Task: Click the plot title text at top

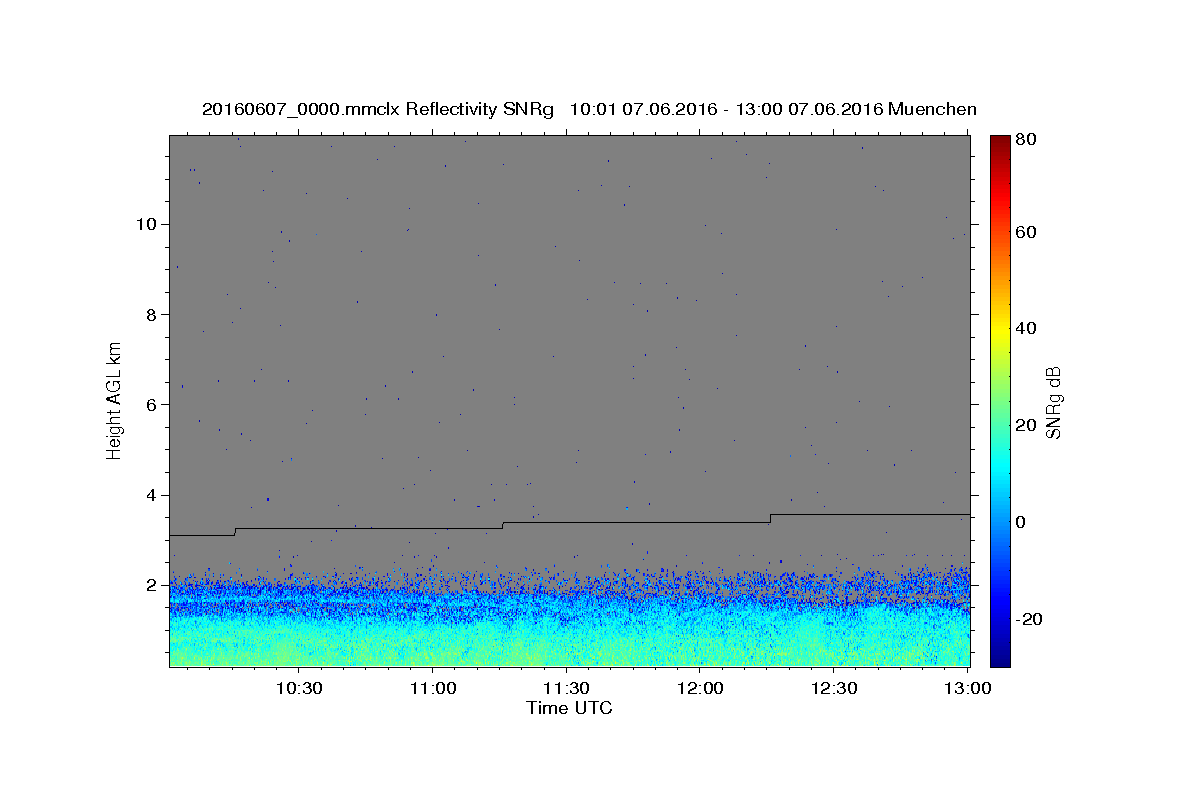Action: [589, 109]
